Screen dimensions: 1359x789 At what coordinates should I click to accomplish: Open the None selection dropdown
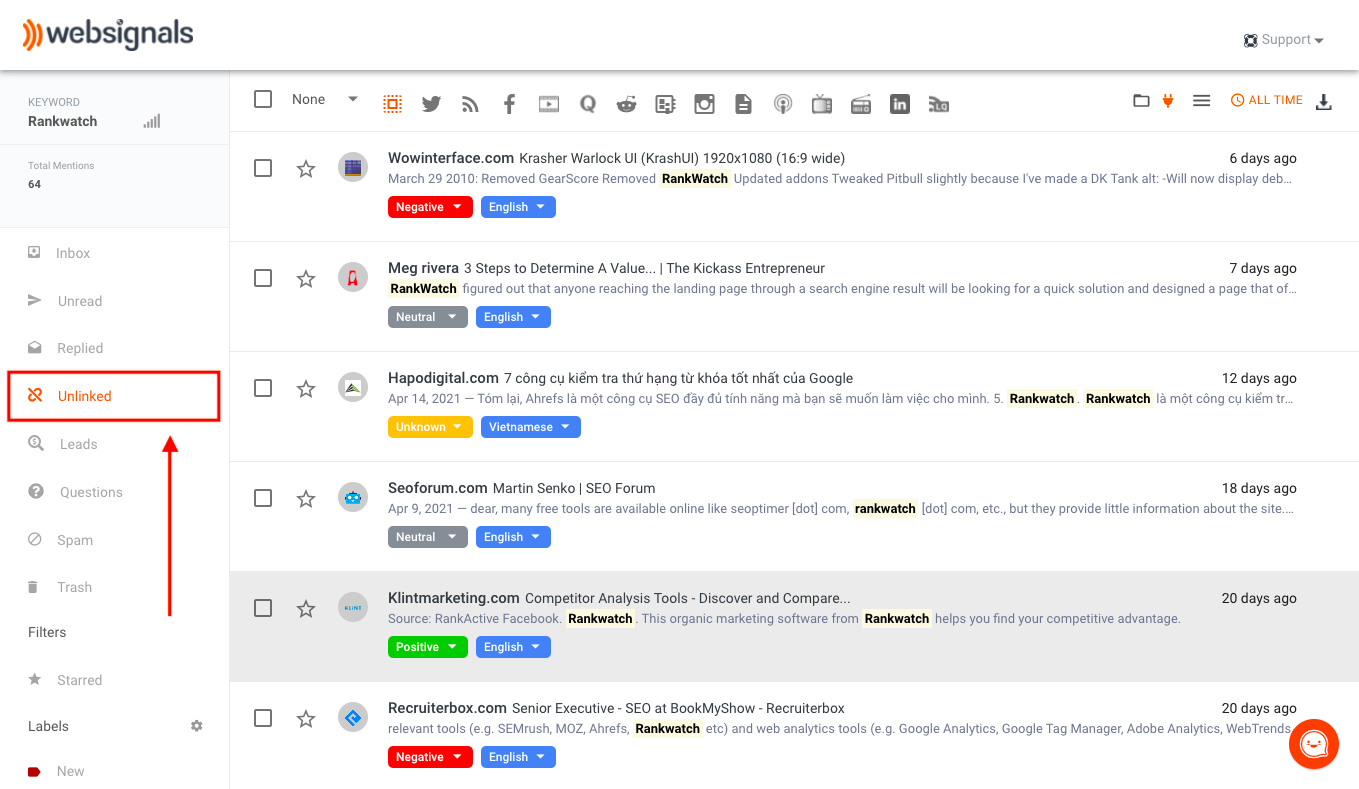pyautogui.click(x=325, y=99)
